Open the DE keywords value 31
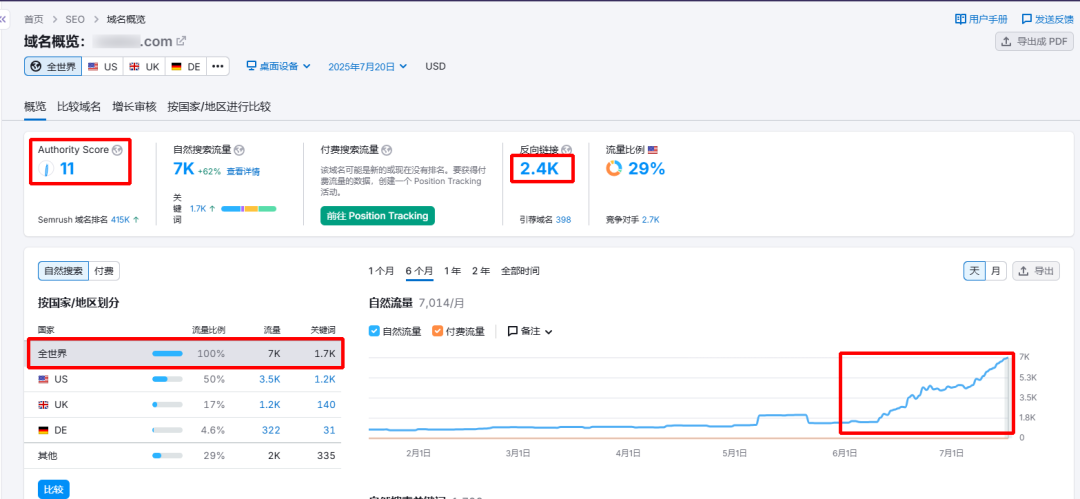Viewport: 1080px width, 499px height. click(x=329, y=430)
